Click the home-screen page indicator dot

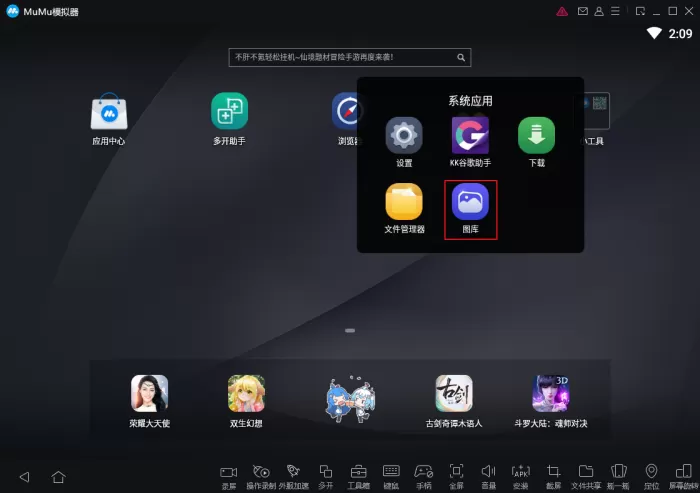click(x=350, y=330)
